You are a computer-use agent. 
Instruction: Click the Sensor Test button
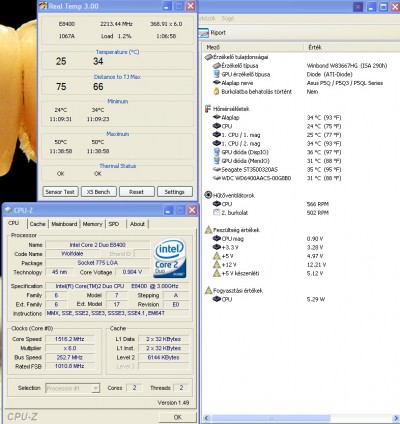[x=60, y=192]
